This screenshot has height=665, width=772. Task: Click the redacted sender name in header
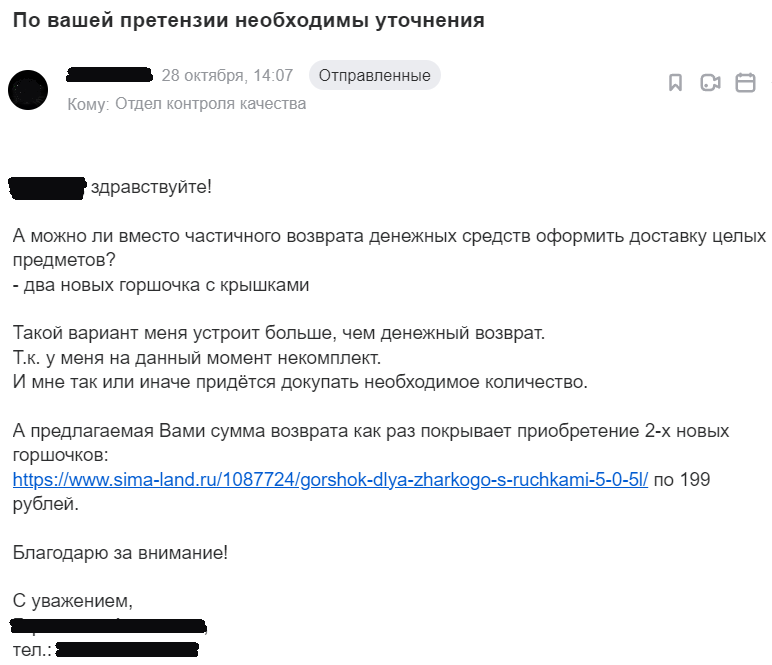[x=108, y=75]
